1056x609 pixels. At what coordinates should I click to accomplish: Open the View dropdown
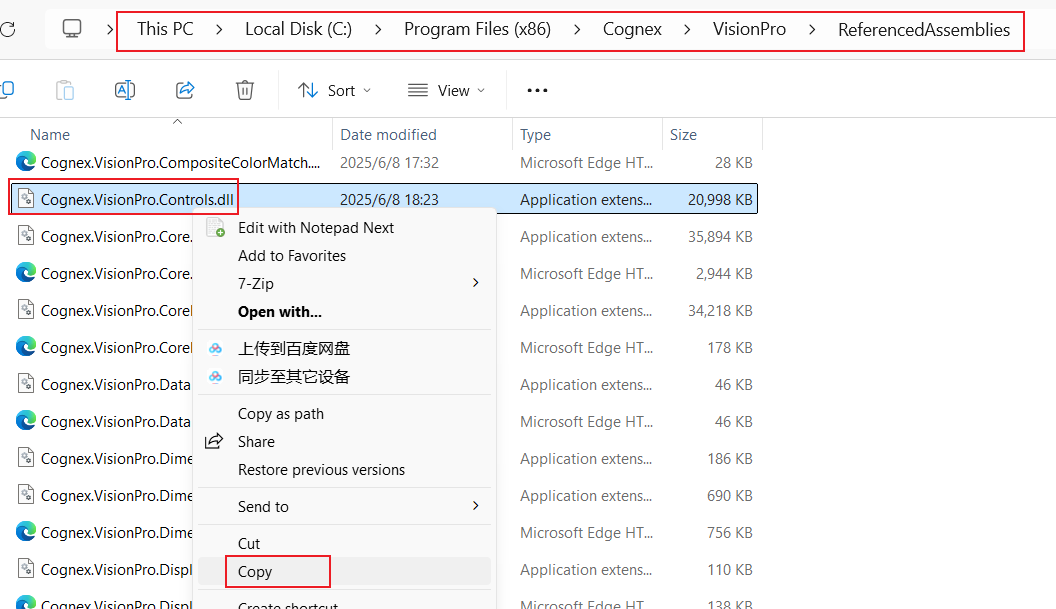[x=447, y=90]
